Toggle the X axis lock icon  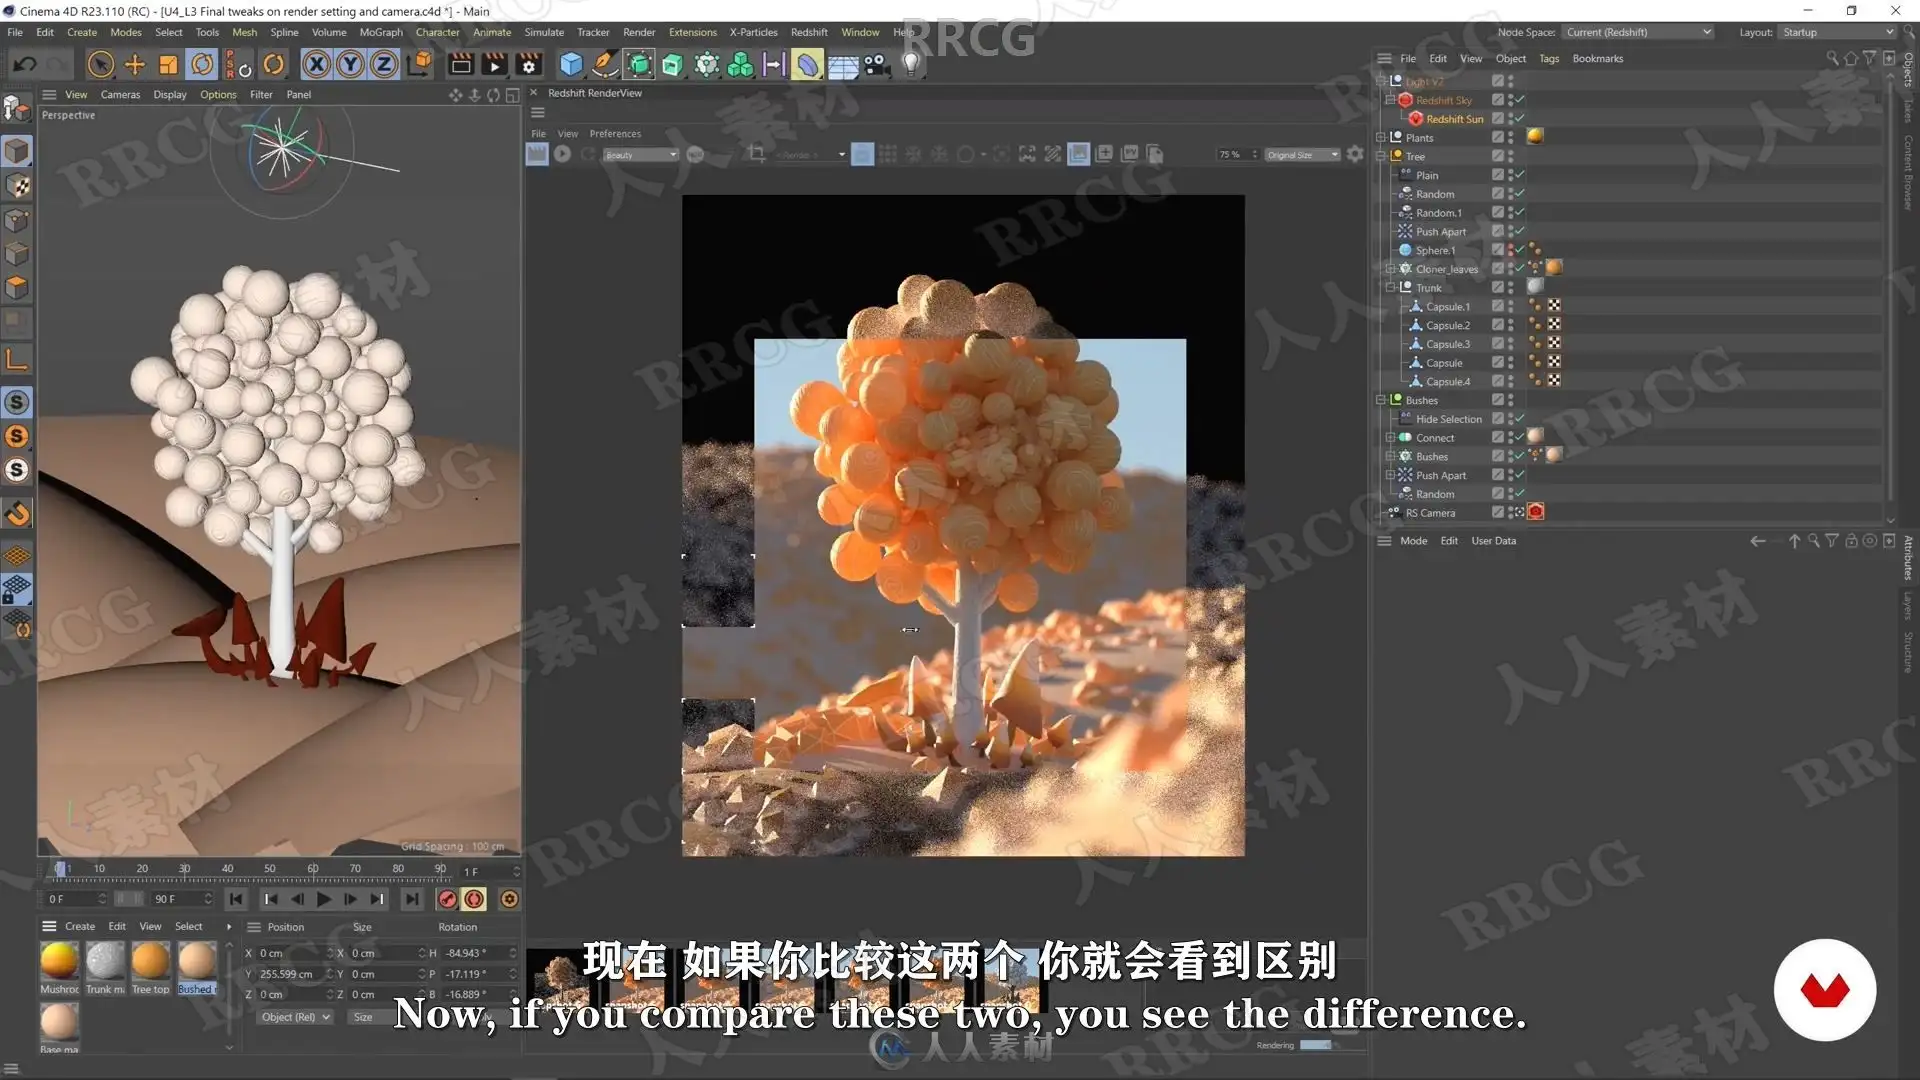click(x=316, y=65)
